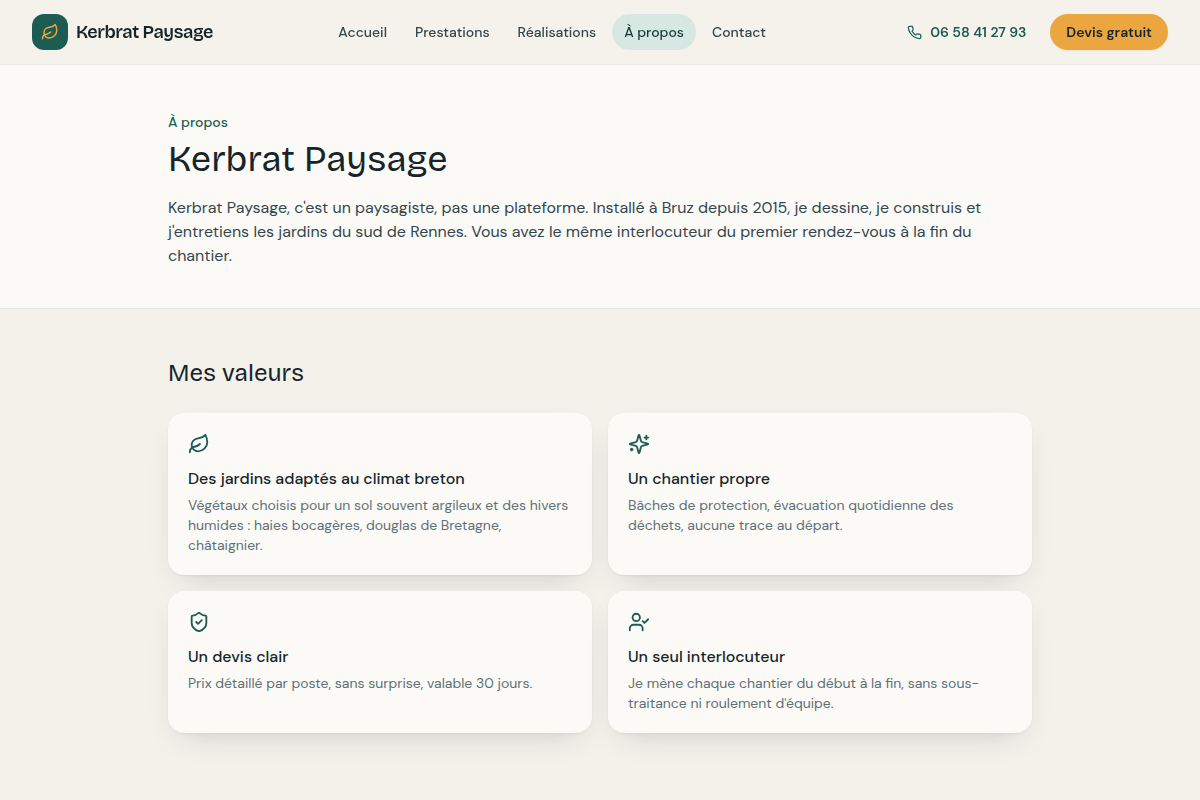The height and width of the screenshot is (800, 1200).
Task: Click the small À propos breadcrumb label
Action: (198, 122)
